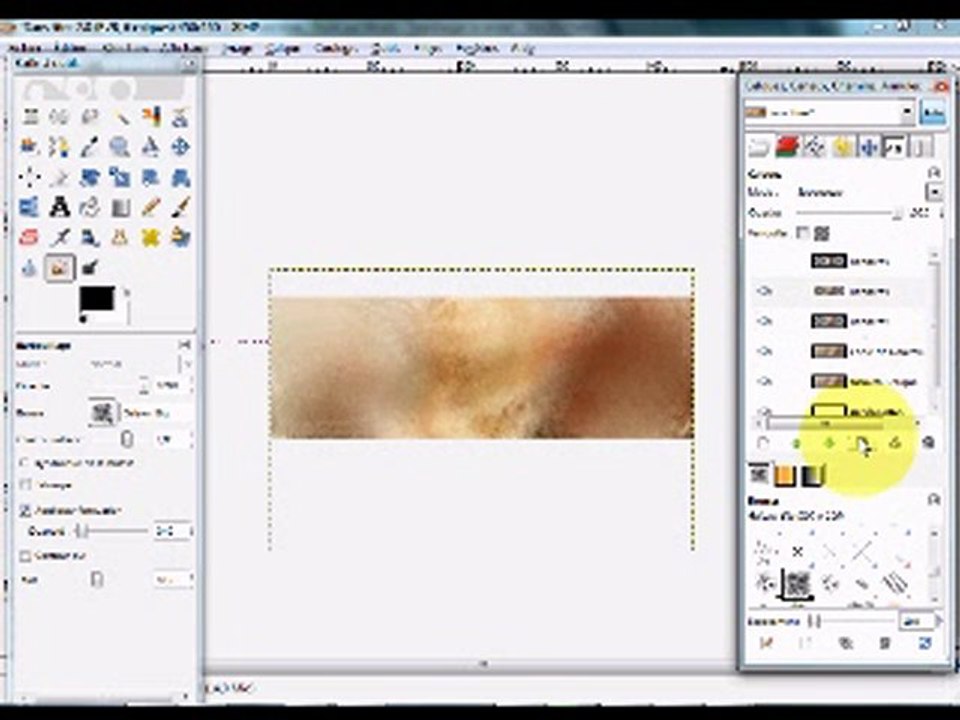Select the Pencil tool
The width and height of the screenshot is (960, 720).
(151, 208)
